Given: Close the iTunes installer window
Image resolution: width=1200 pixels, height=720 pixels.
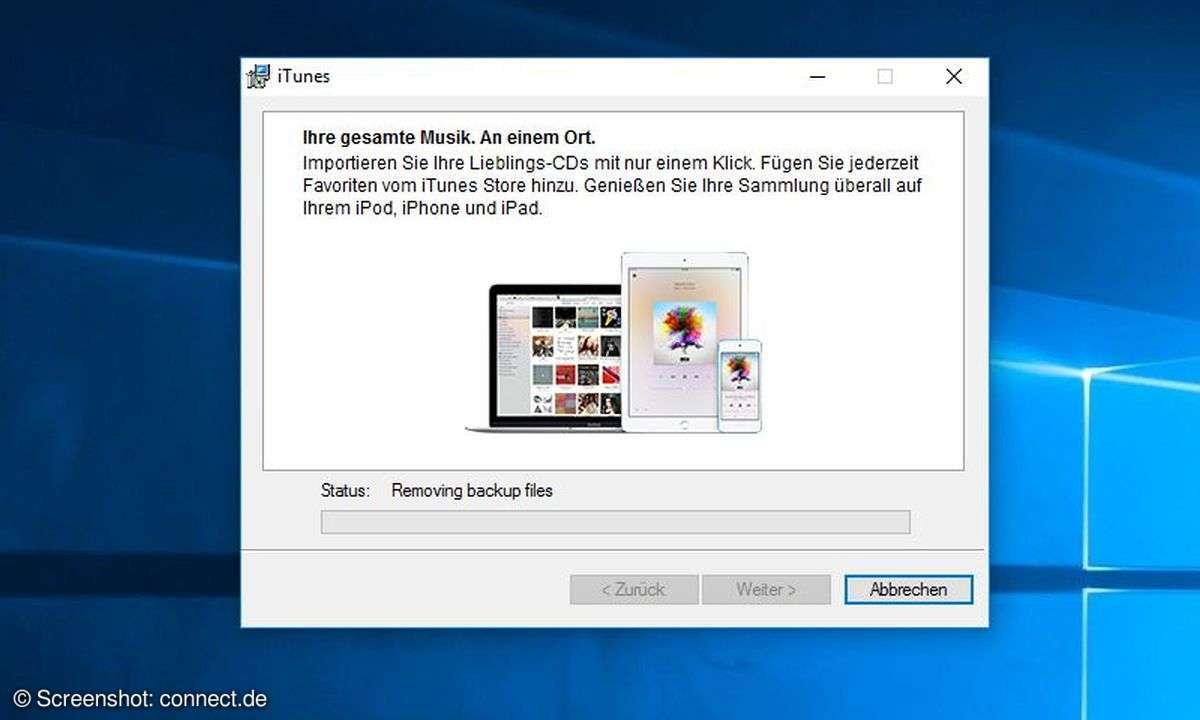Looking at the screenshot, I should coord(954,77).
